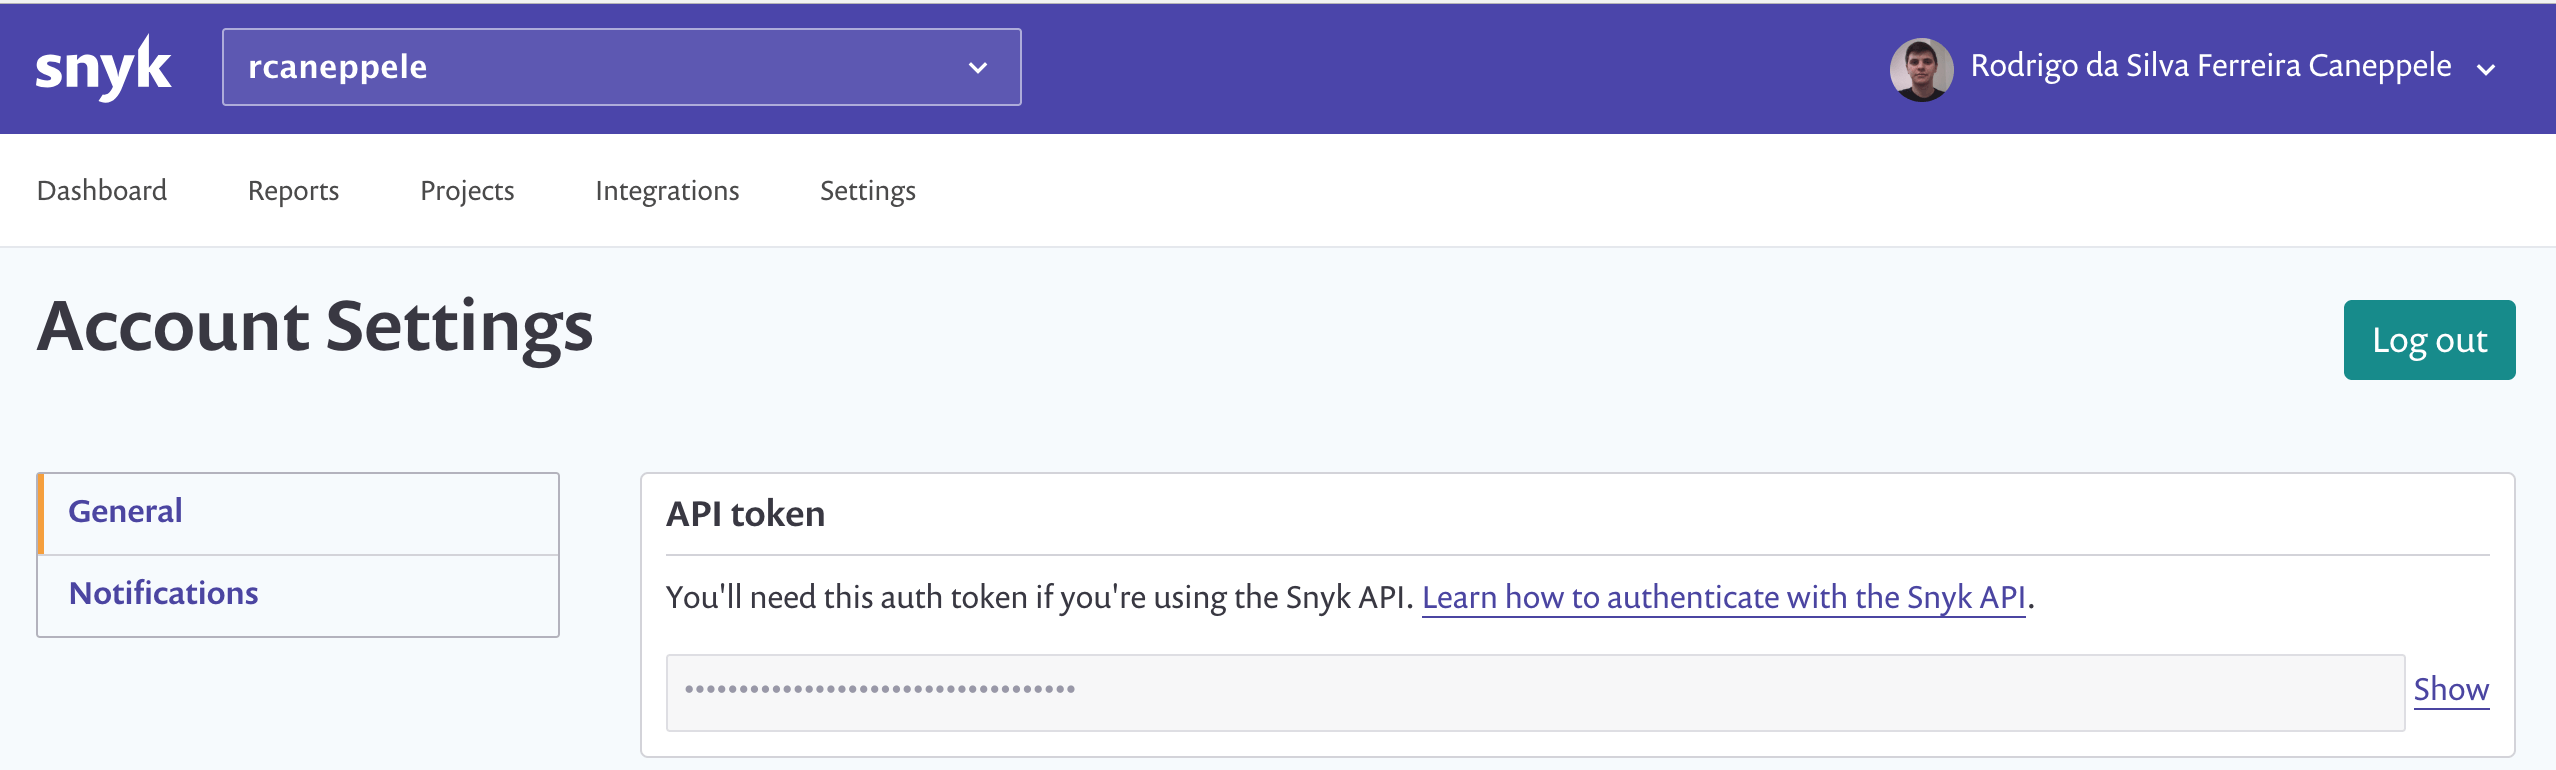Screen dimensions: 2556x770
Task: Click the masked dots of the API token
Action: pyautogui.click(x=879, y=689)
